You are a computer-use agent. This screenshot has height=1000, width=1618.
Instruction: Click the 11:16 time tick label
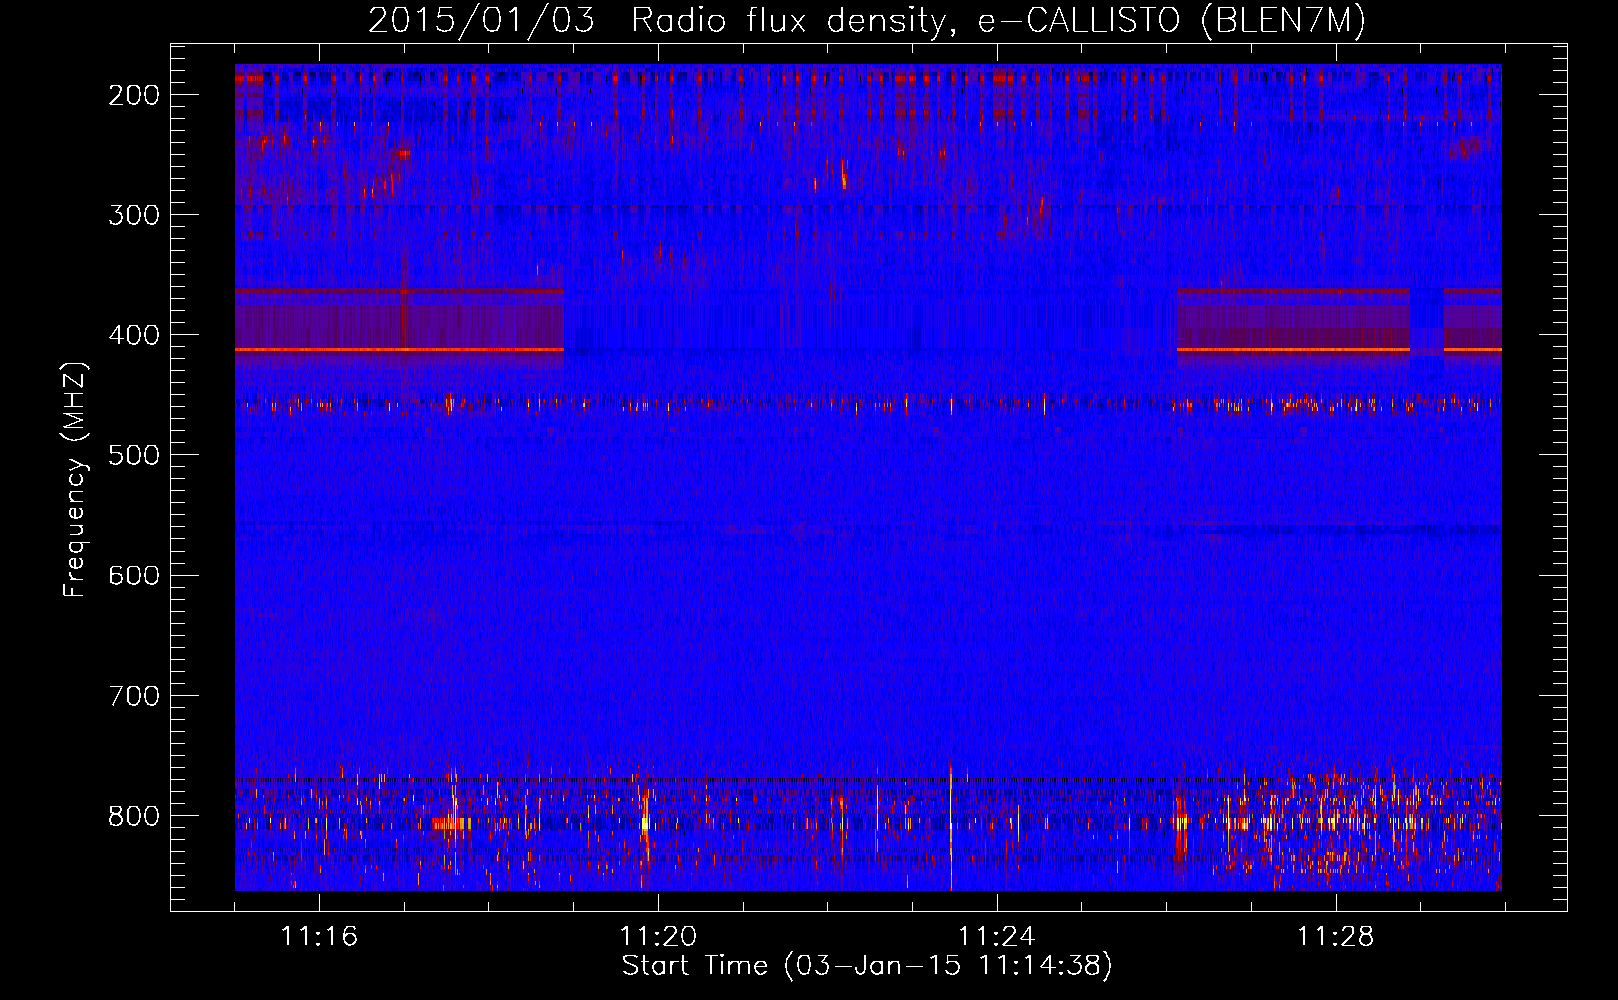click(x=319, y=937)
